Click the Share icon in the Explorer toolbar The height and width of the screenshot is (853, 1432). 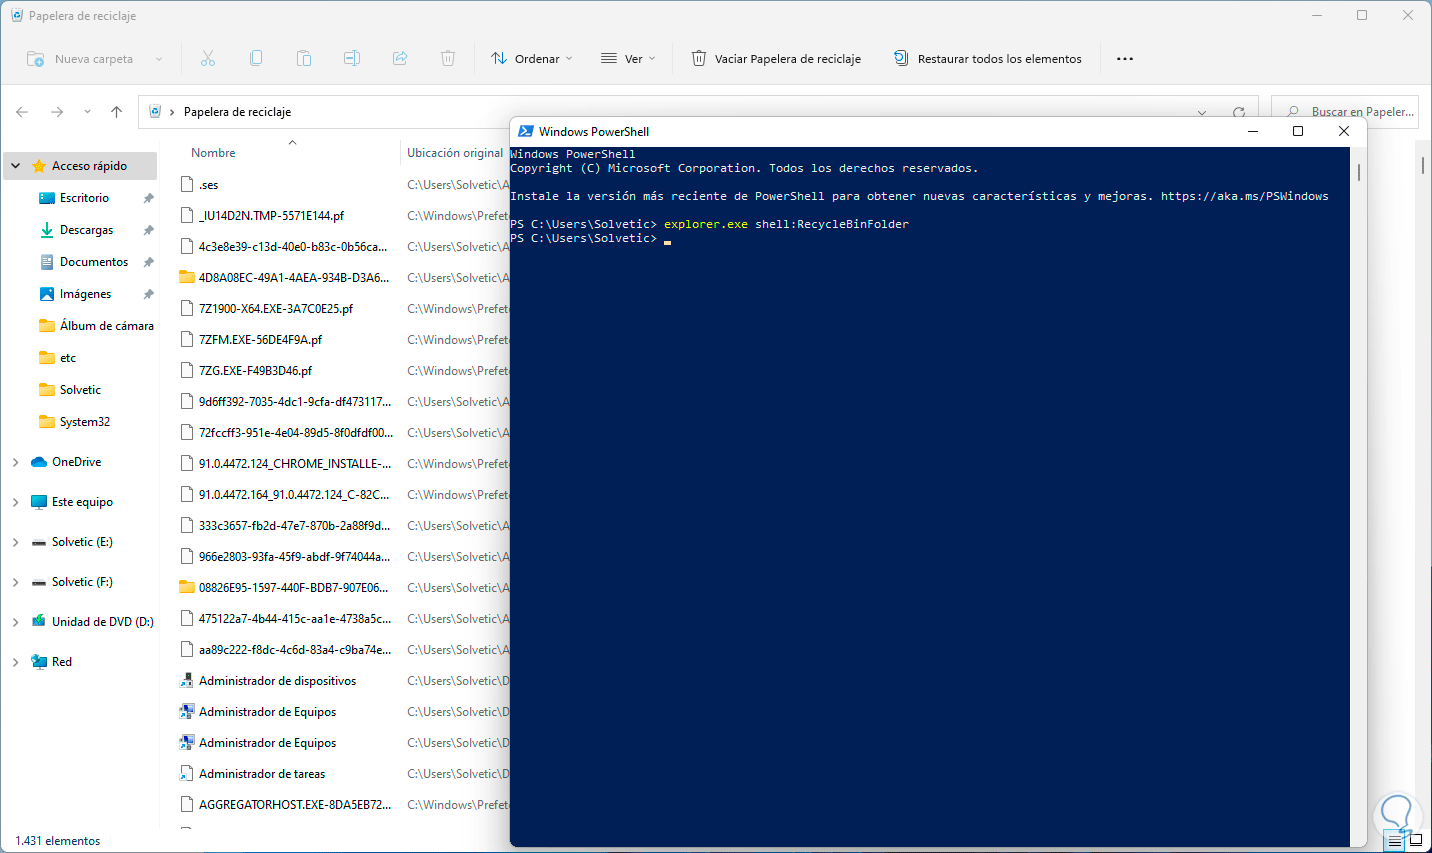click(x=400, y=59)
